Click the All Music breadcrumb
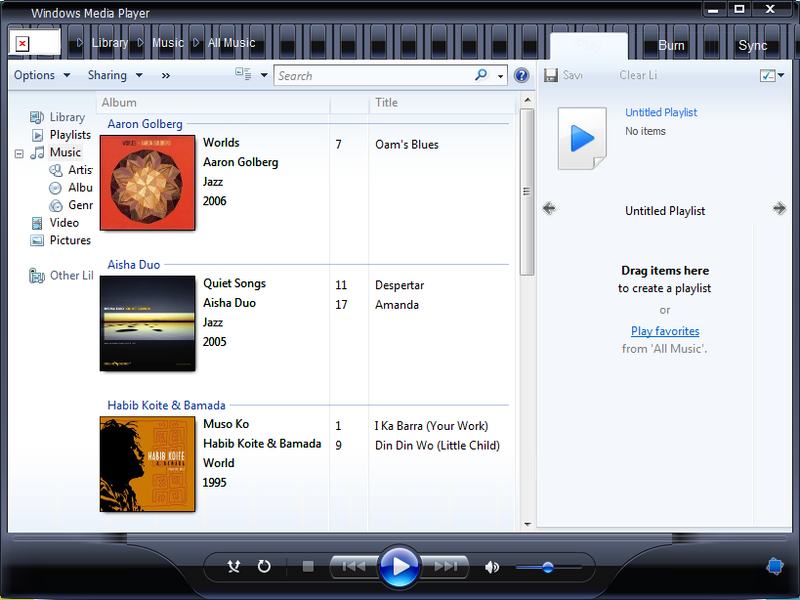800x600 pixels. pos(231,43)
